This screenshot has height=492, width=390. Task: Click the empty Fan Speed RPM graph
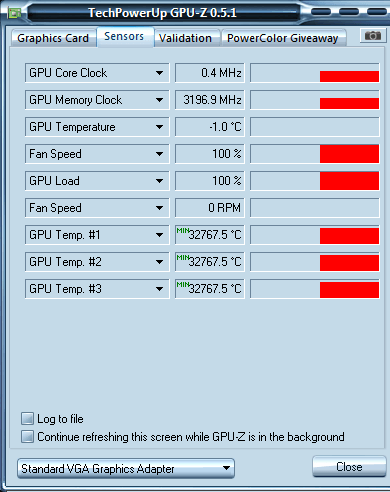[x=315, y=208]
